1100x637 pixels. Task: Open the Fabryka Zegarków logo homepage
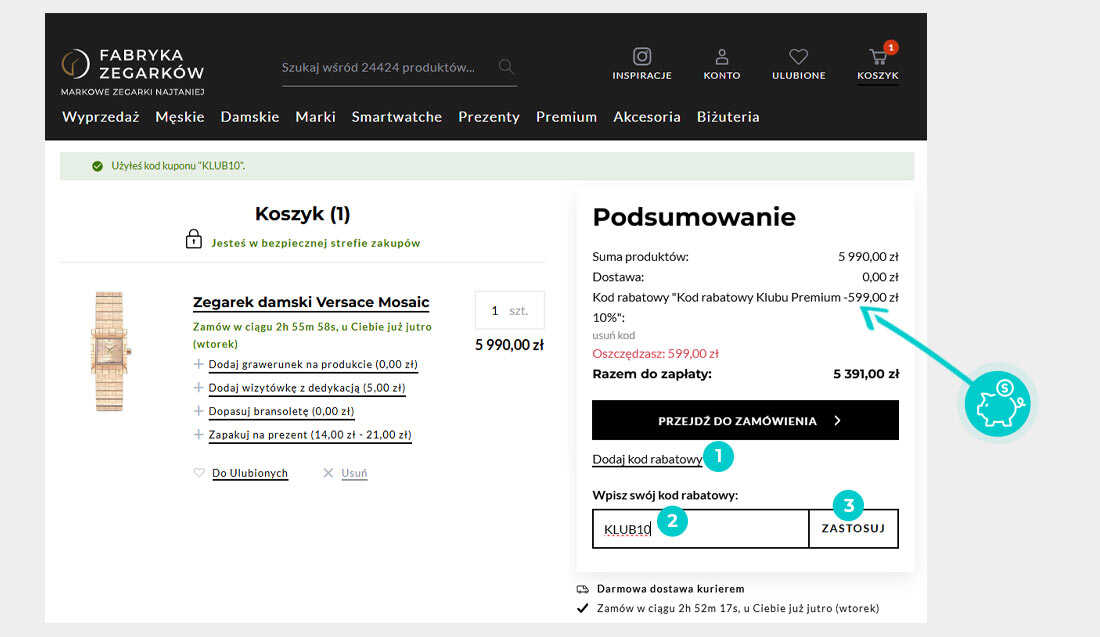tap(133, 72)
